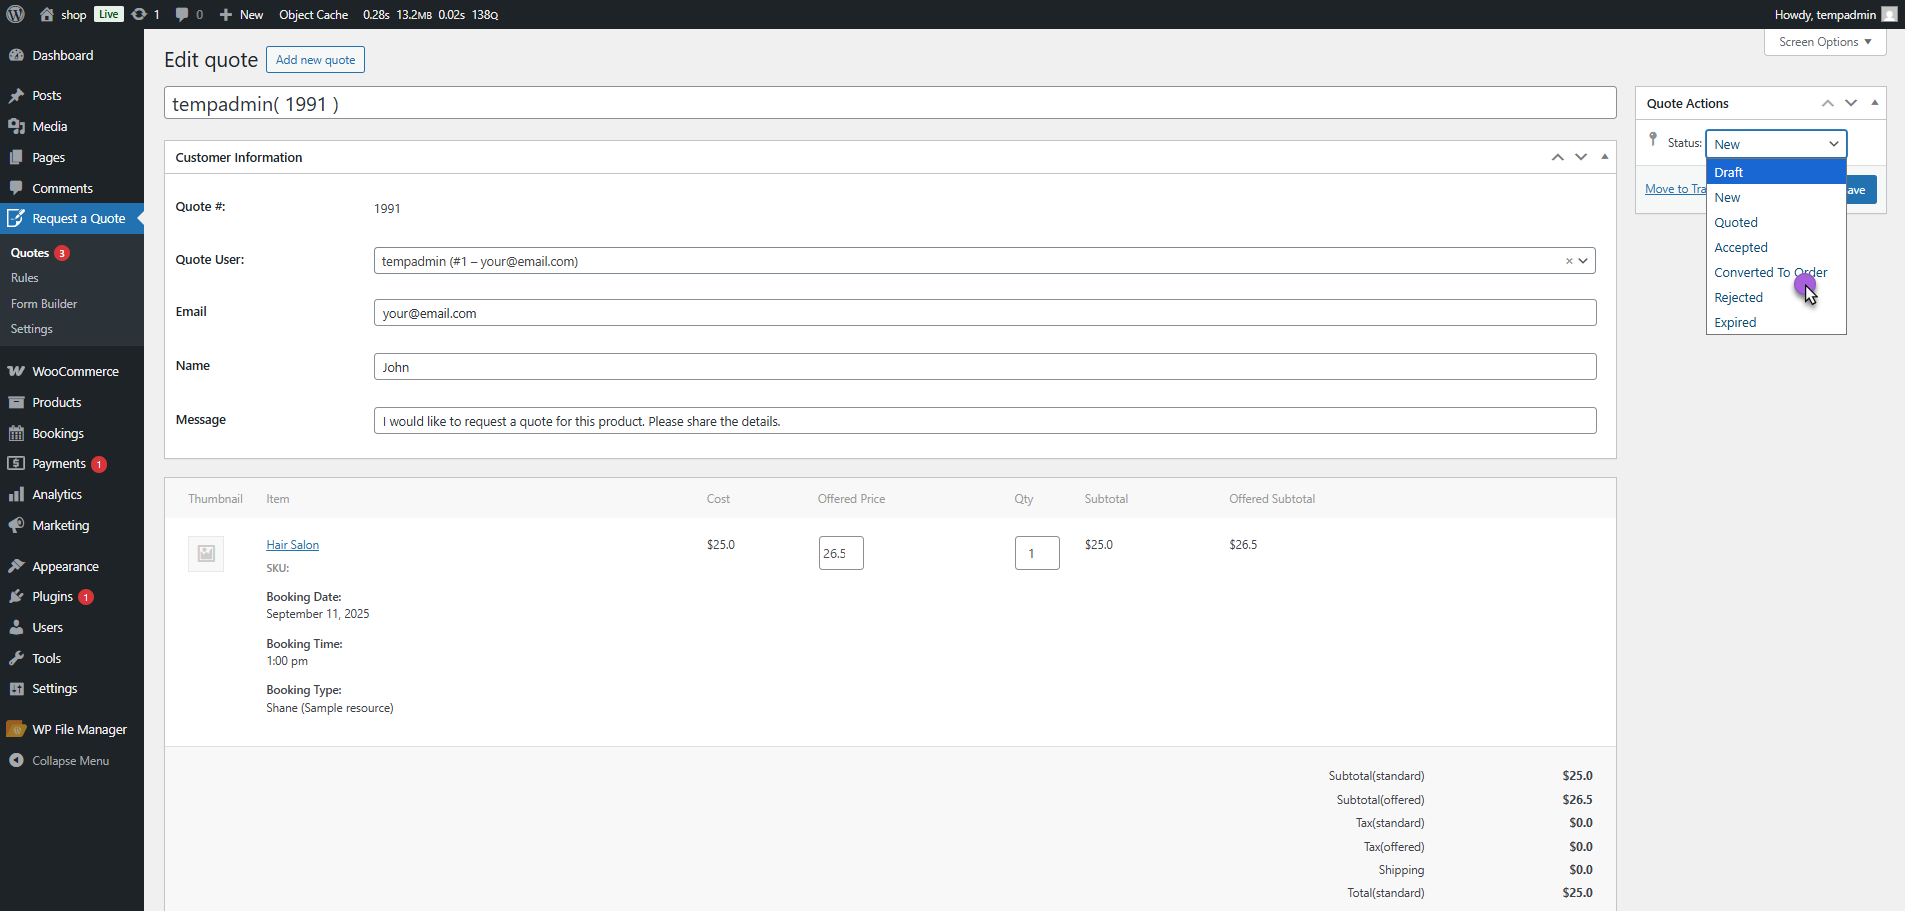Open Analytics from the sidebar
The image size is (1905, 911).
click(x=56, y=494)
